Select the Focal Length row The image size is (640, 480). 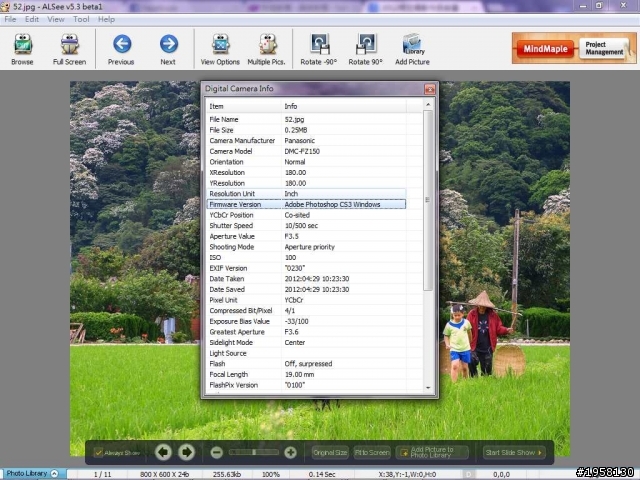coord(306,374)
